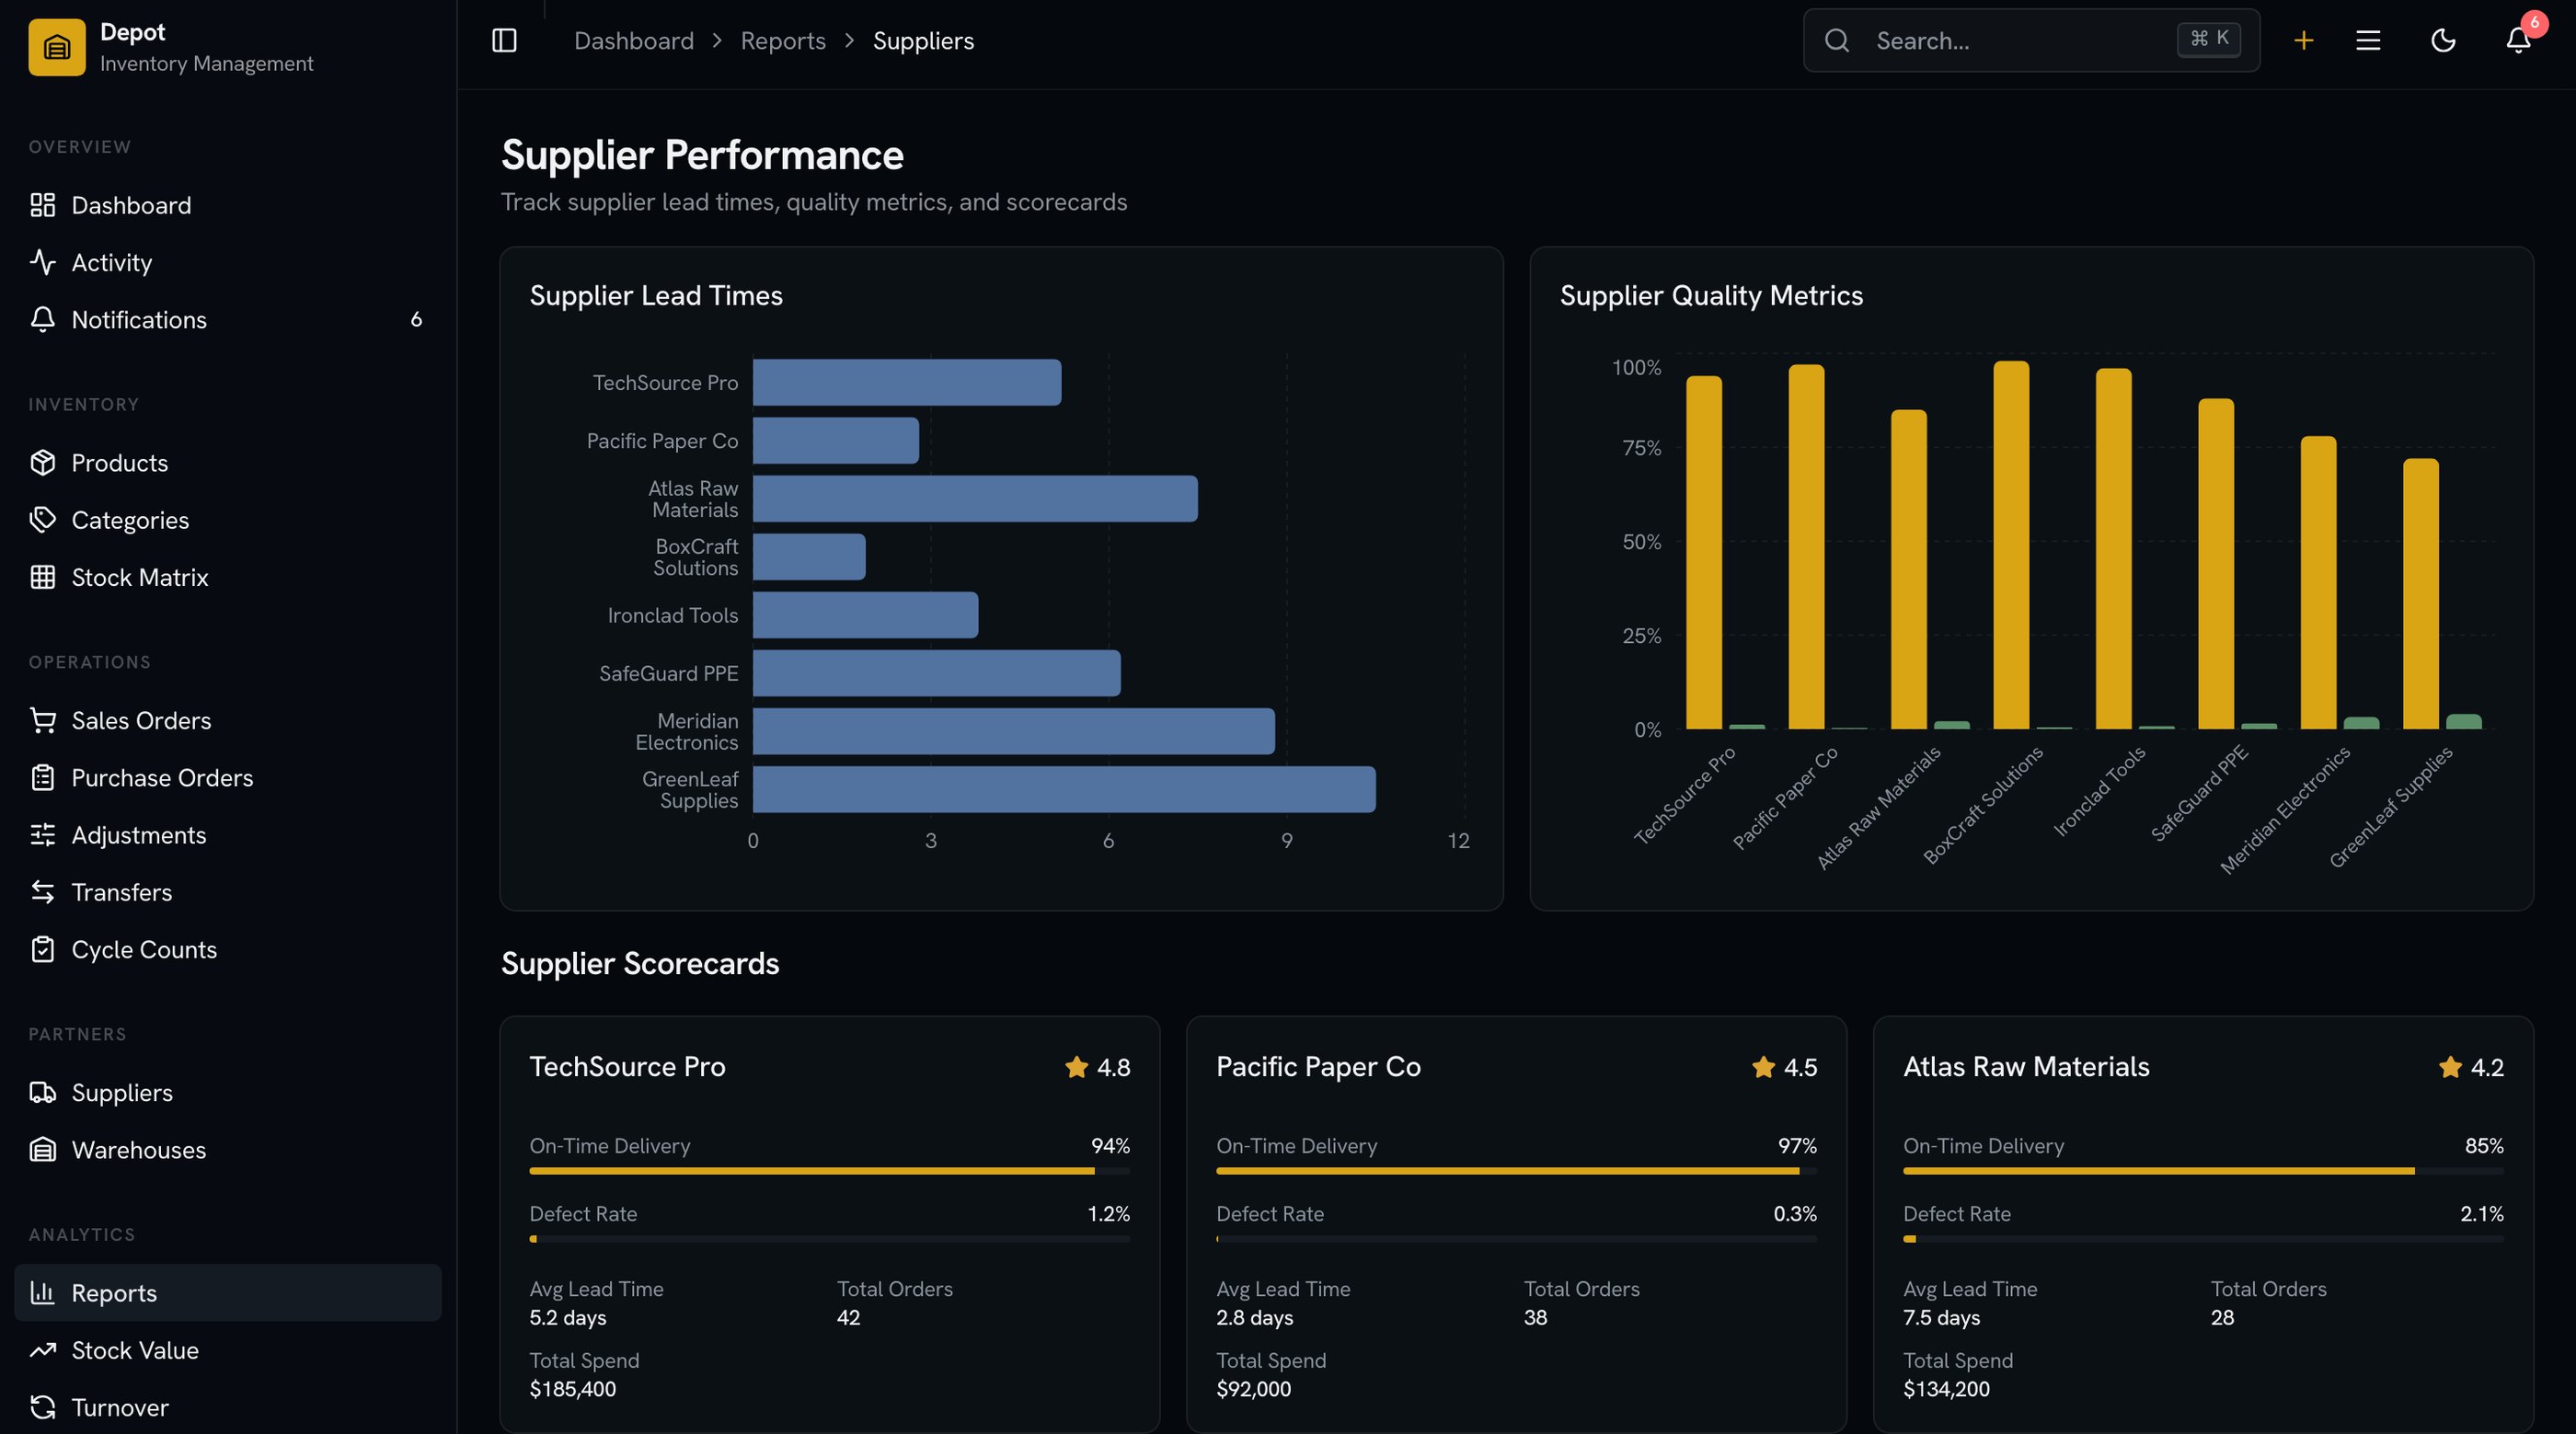Click the Purchase Orders clipboard icon
The image size is (2576, 1434).
coord(43,777)
